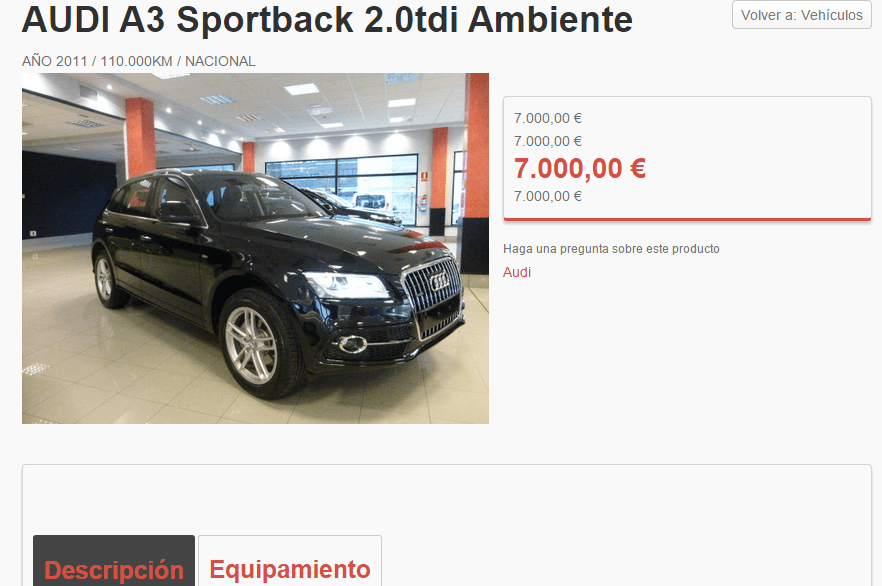
Task: Open the black Audi car photo
Action: click(x=255, y=248)
